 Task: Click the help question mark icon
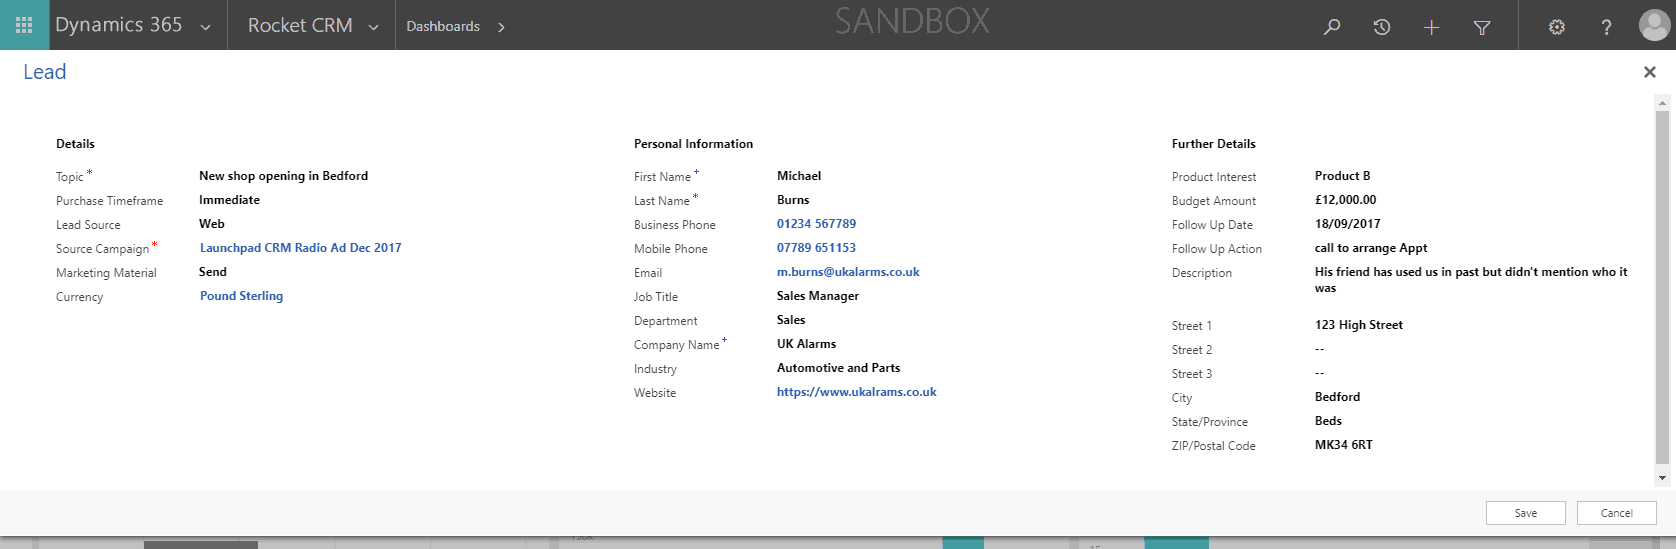tap(1606, 27)
